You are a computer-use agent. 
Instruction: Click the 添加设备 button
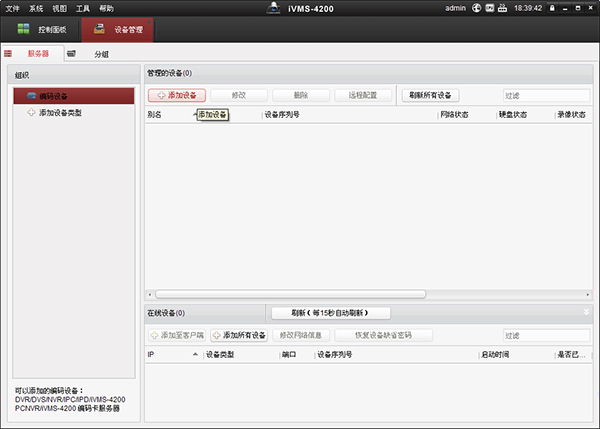click(177, 95)
